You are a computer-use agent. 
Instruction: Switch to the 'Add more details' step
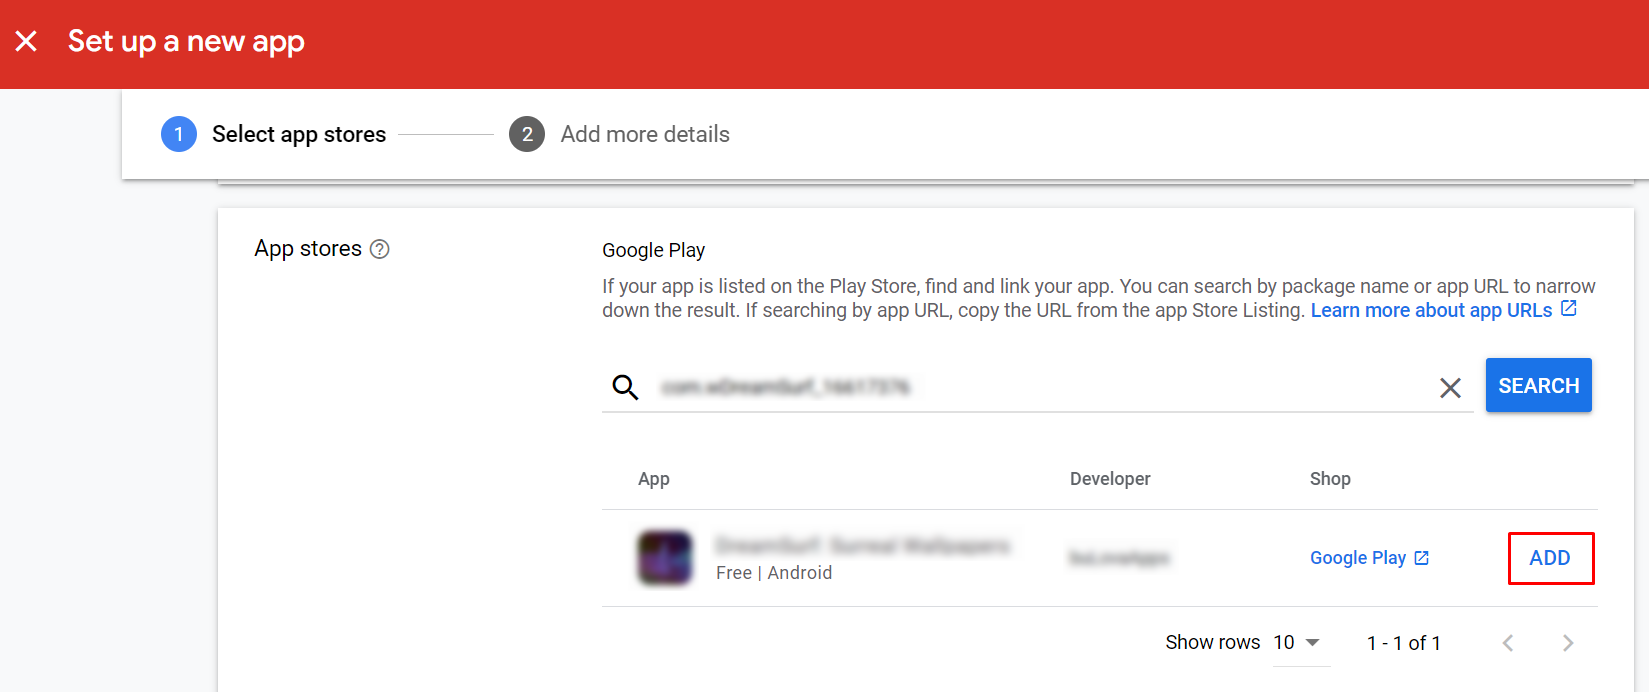click(645, 134)
